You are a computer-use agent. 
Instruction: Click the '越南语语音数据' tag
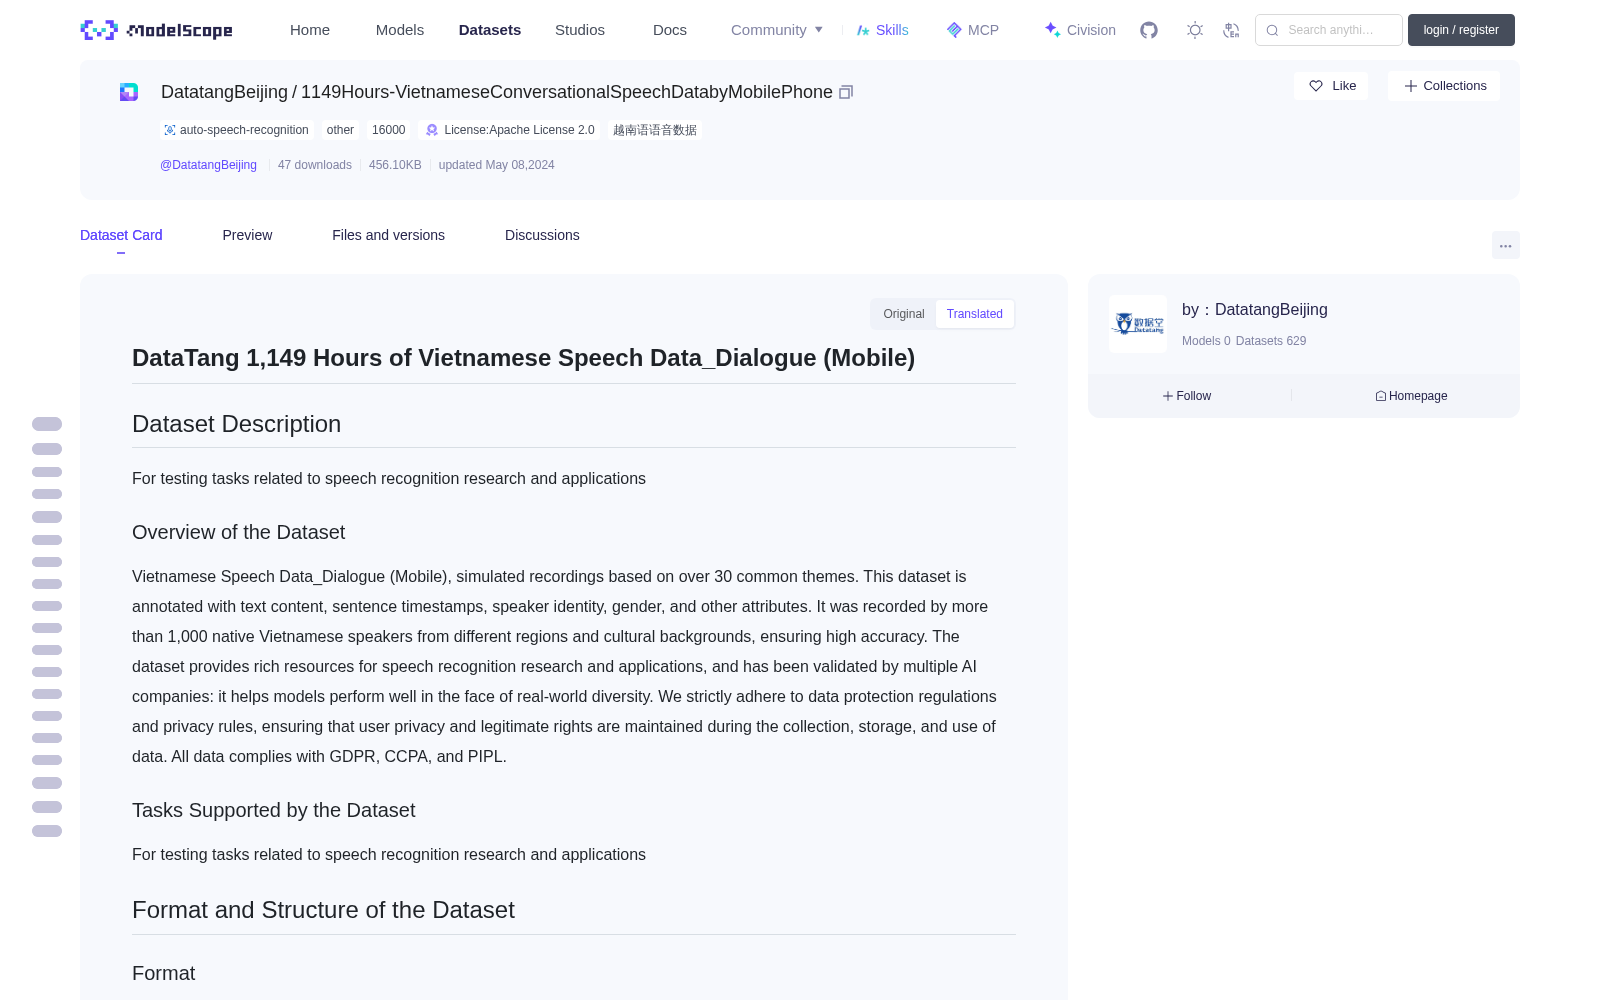click(655, 130)
